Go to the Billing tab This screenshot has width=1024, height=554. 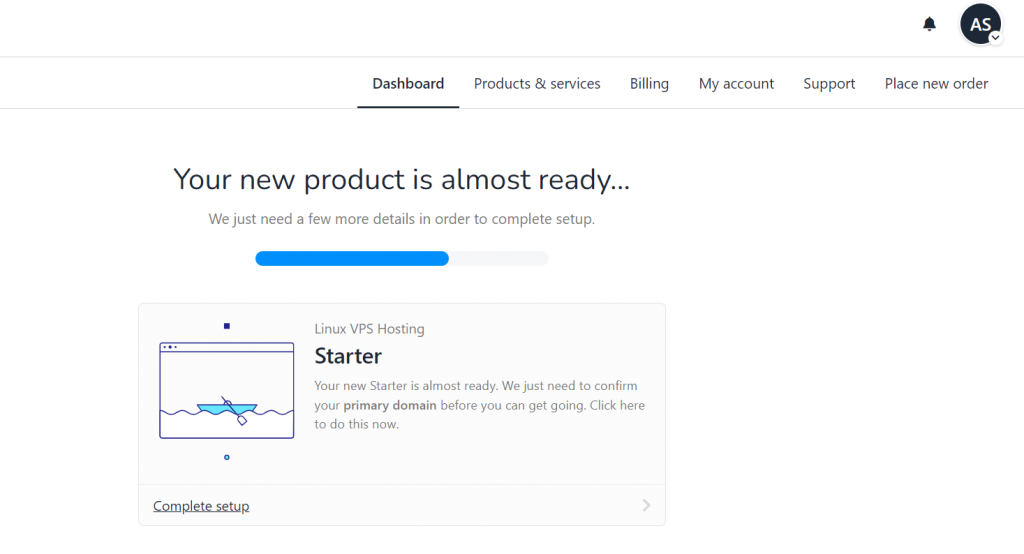pyautogui.click(x=649, y=84)
